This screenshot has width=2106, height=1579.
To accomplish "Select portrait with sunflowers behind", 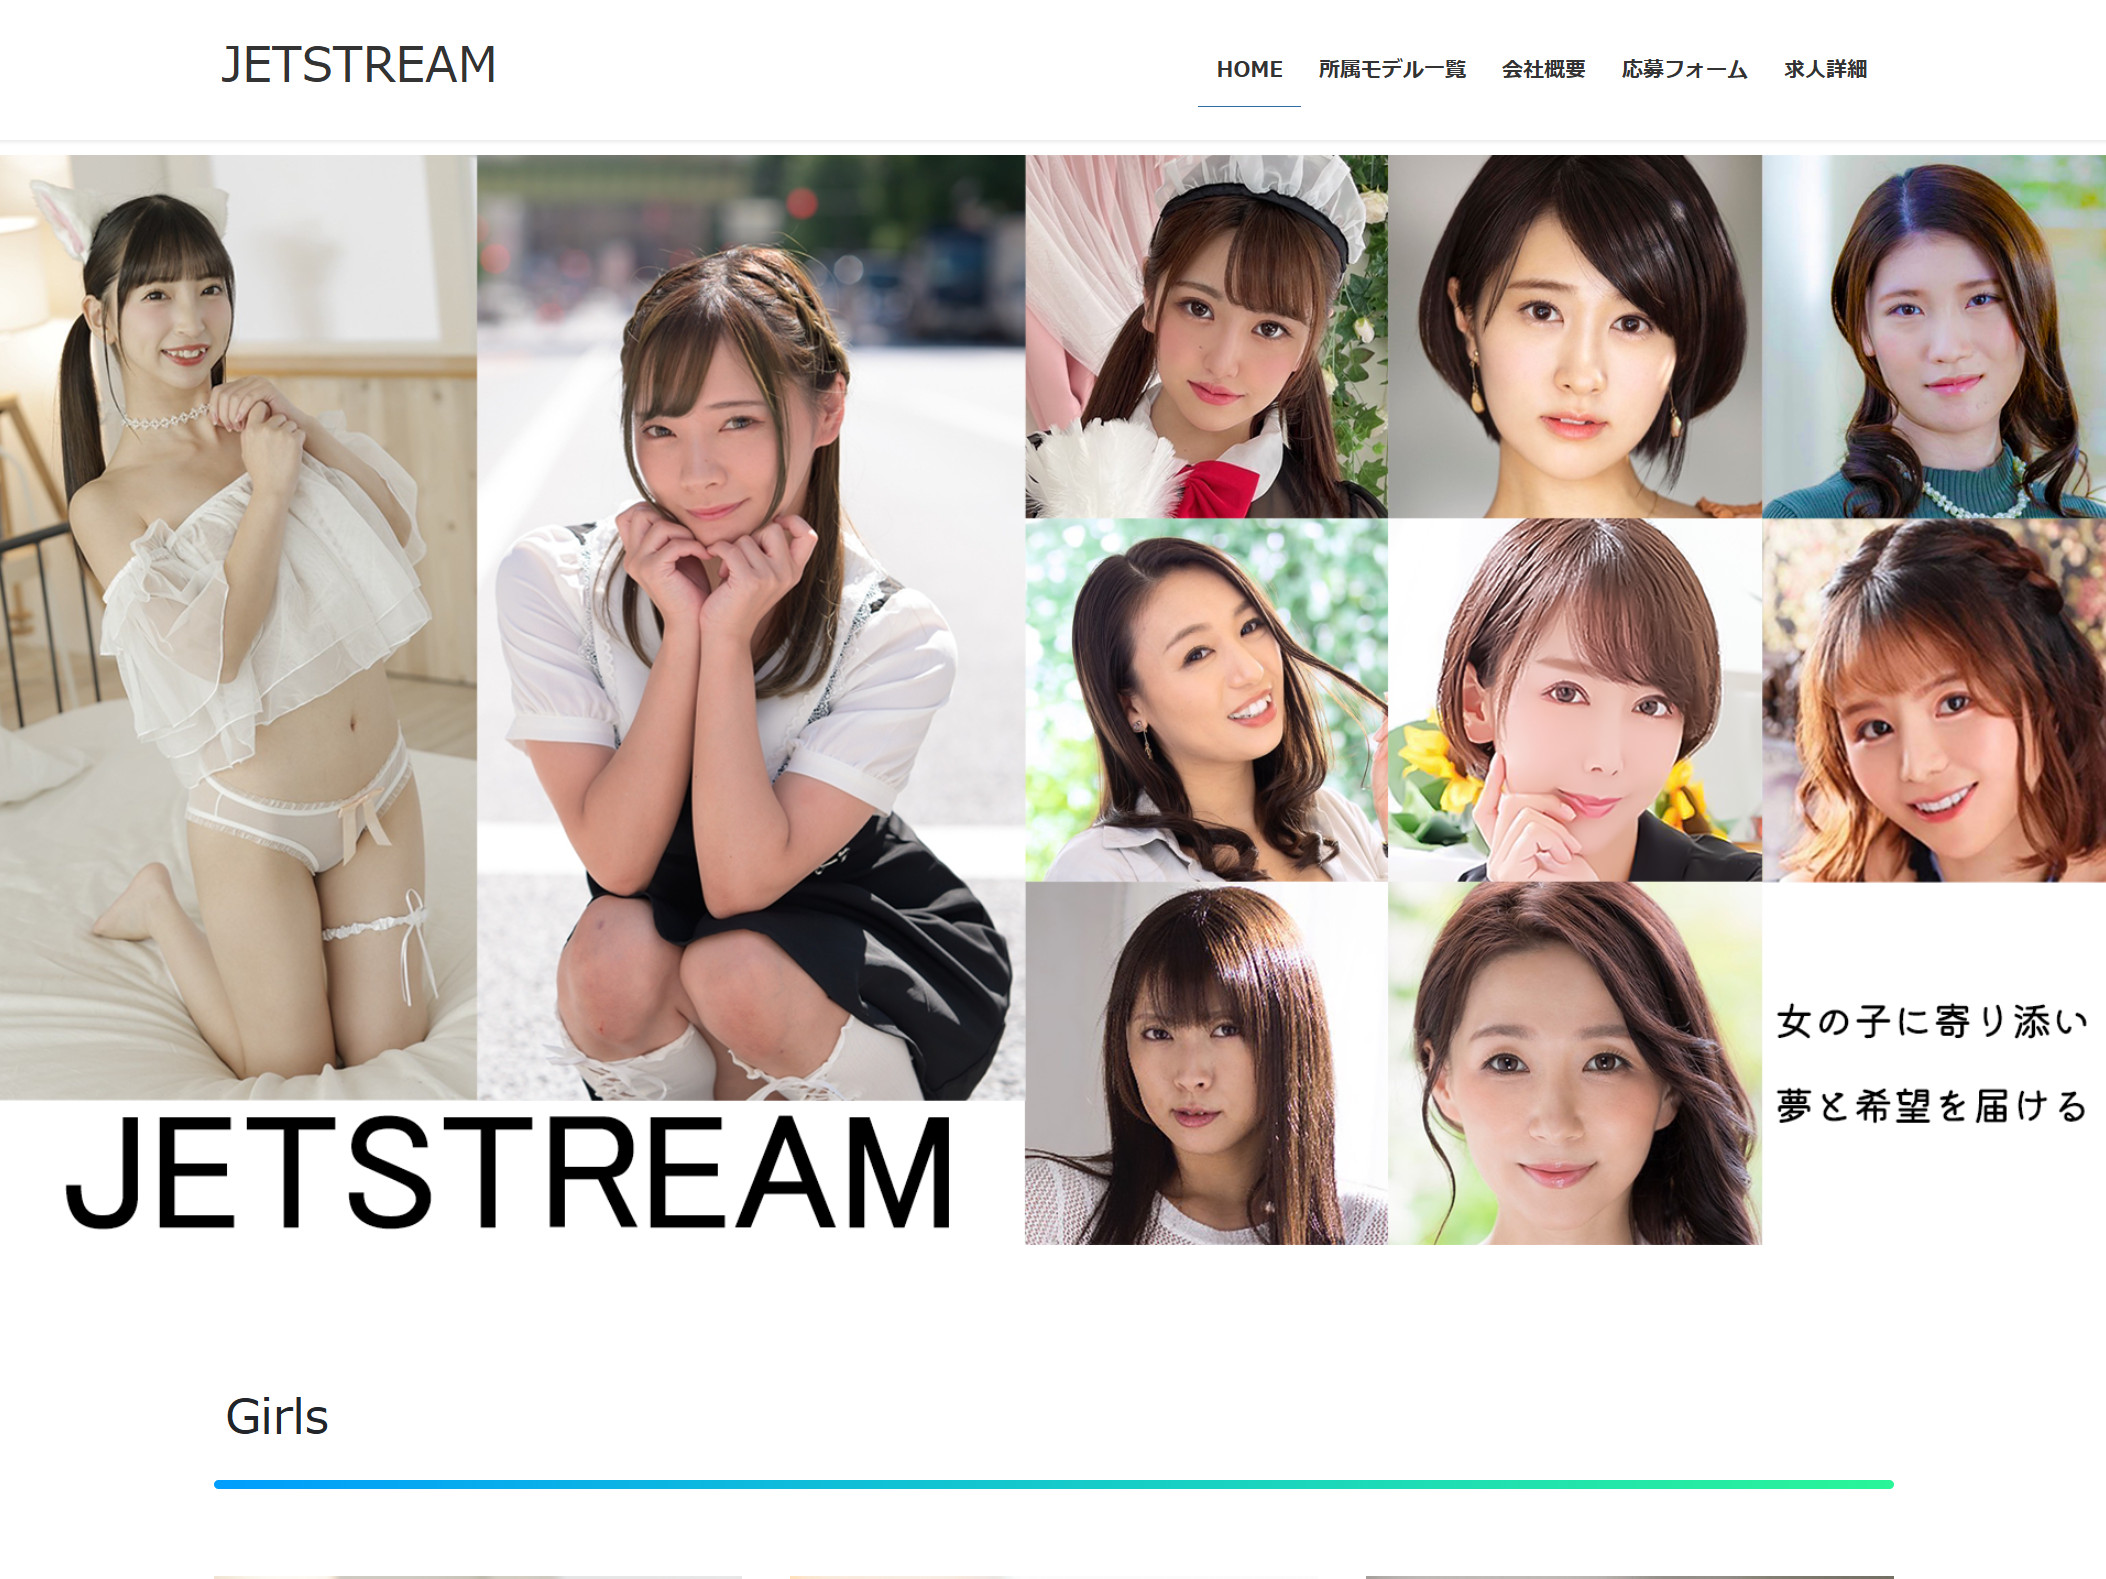I will [x=1574, y=699].
